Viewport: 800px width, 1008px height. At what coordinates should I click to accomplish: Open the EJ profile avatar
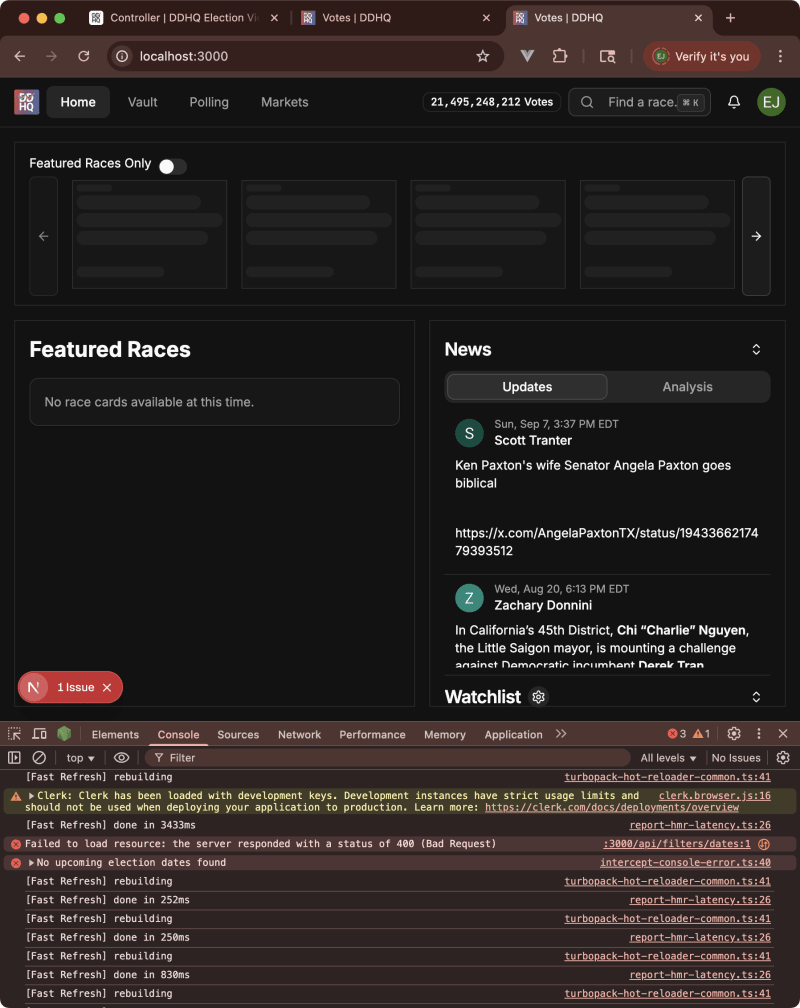point(771,101)
